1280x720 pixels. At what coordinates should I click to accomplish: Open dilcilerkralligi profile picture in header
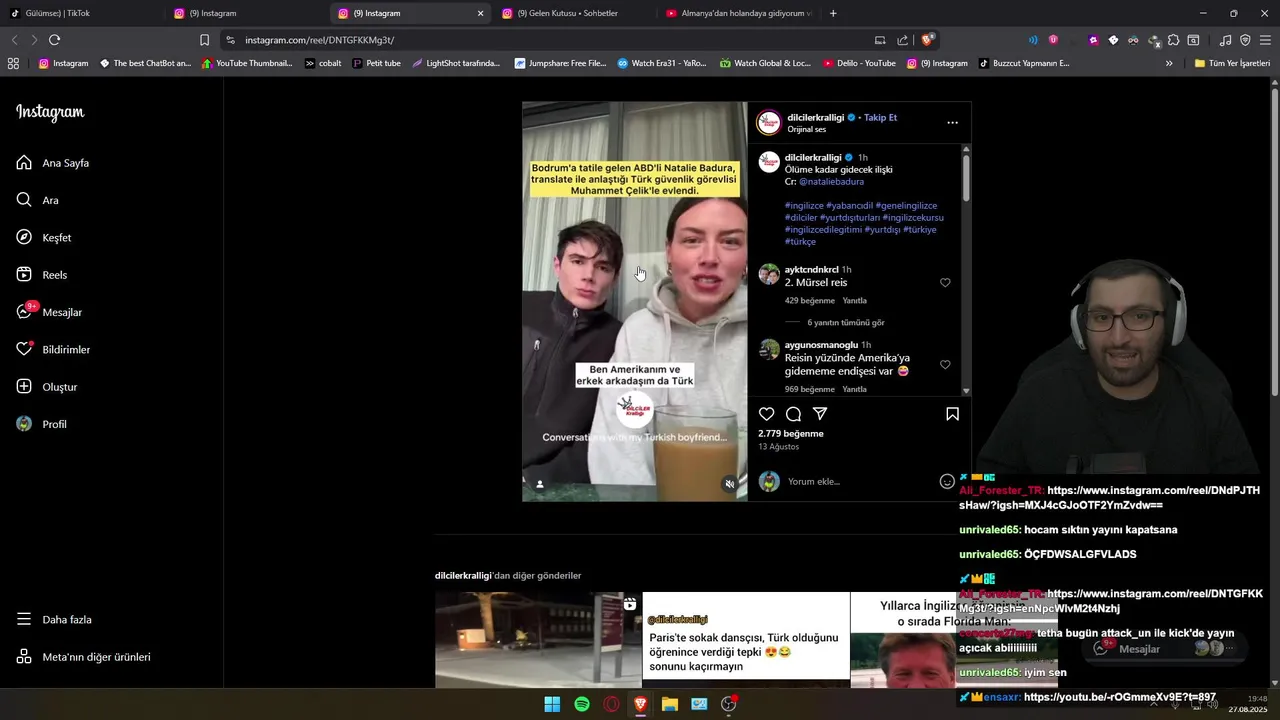click(769, 123)
